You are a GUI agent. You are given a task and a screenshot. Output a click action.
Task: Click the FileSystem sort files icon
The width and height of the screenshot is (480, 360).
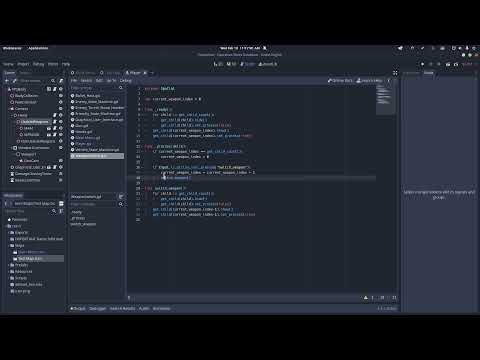coord(61,211)
